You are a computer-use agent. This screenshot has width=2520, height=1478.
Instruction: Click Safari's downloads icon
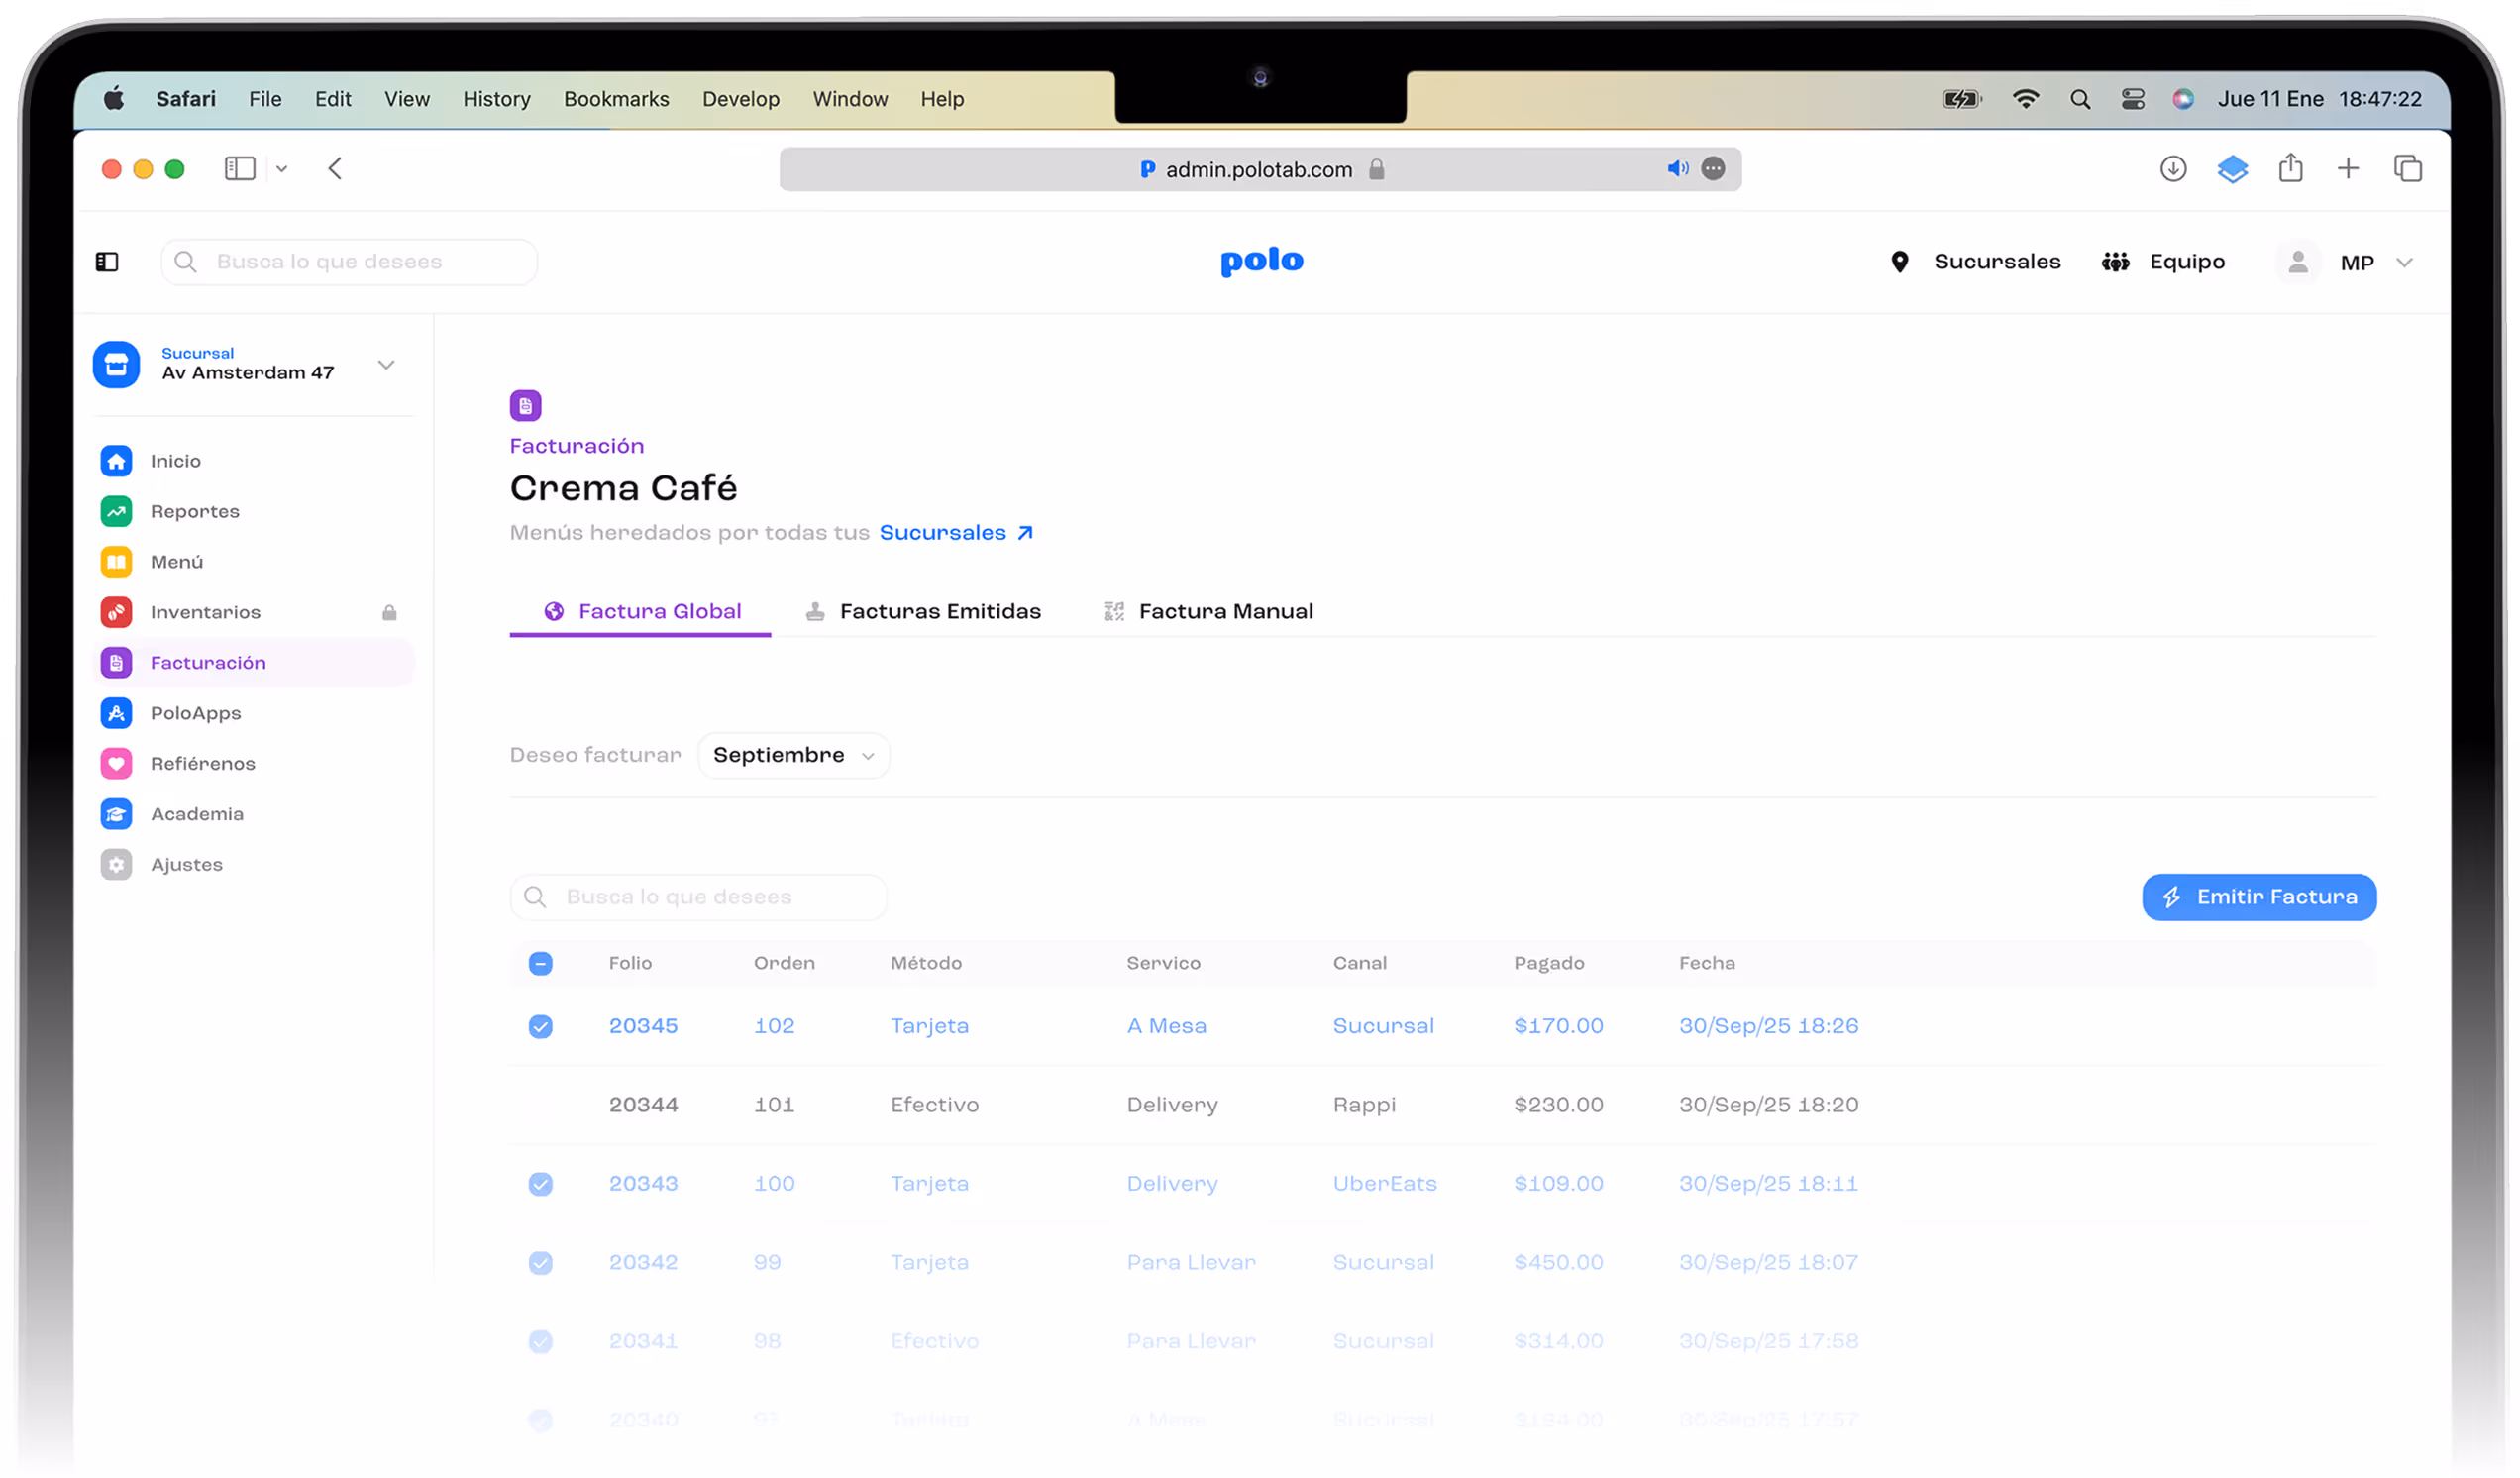(x=2172, y=169)
